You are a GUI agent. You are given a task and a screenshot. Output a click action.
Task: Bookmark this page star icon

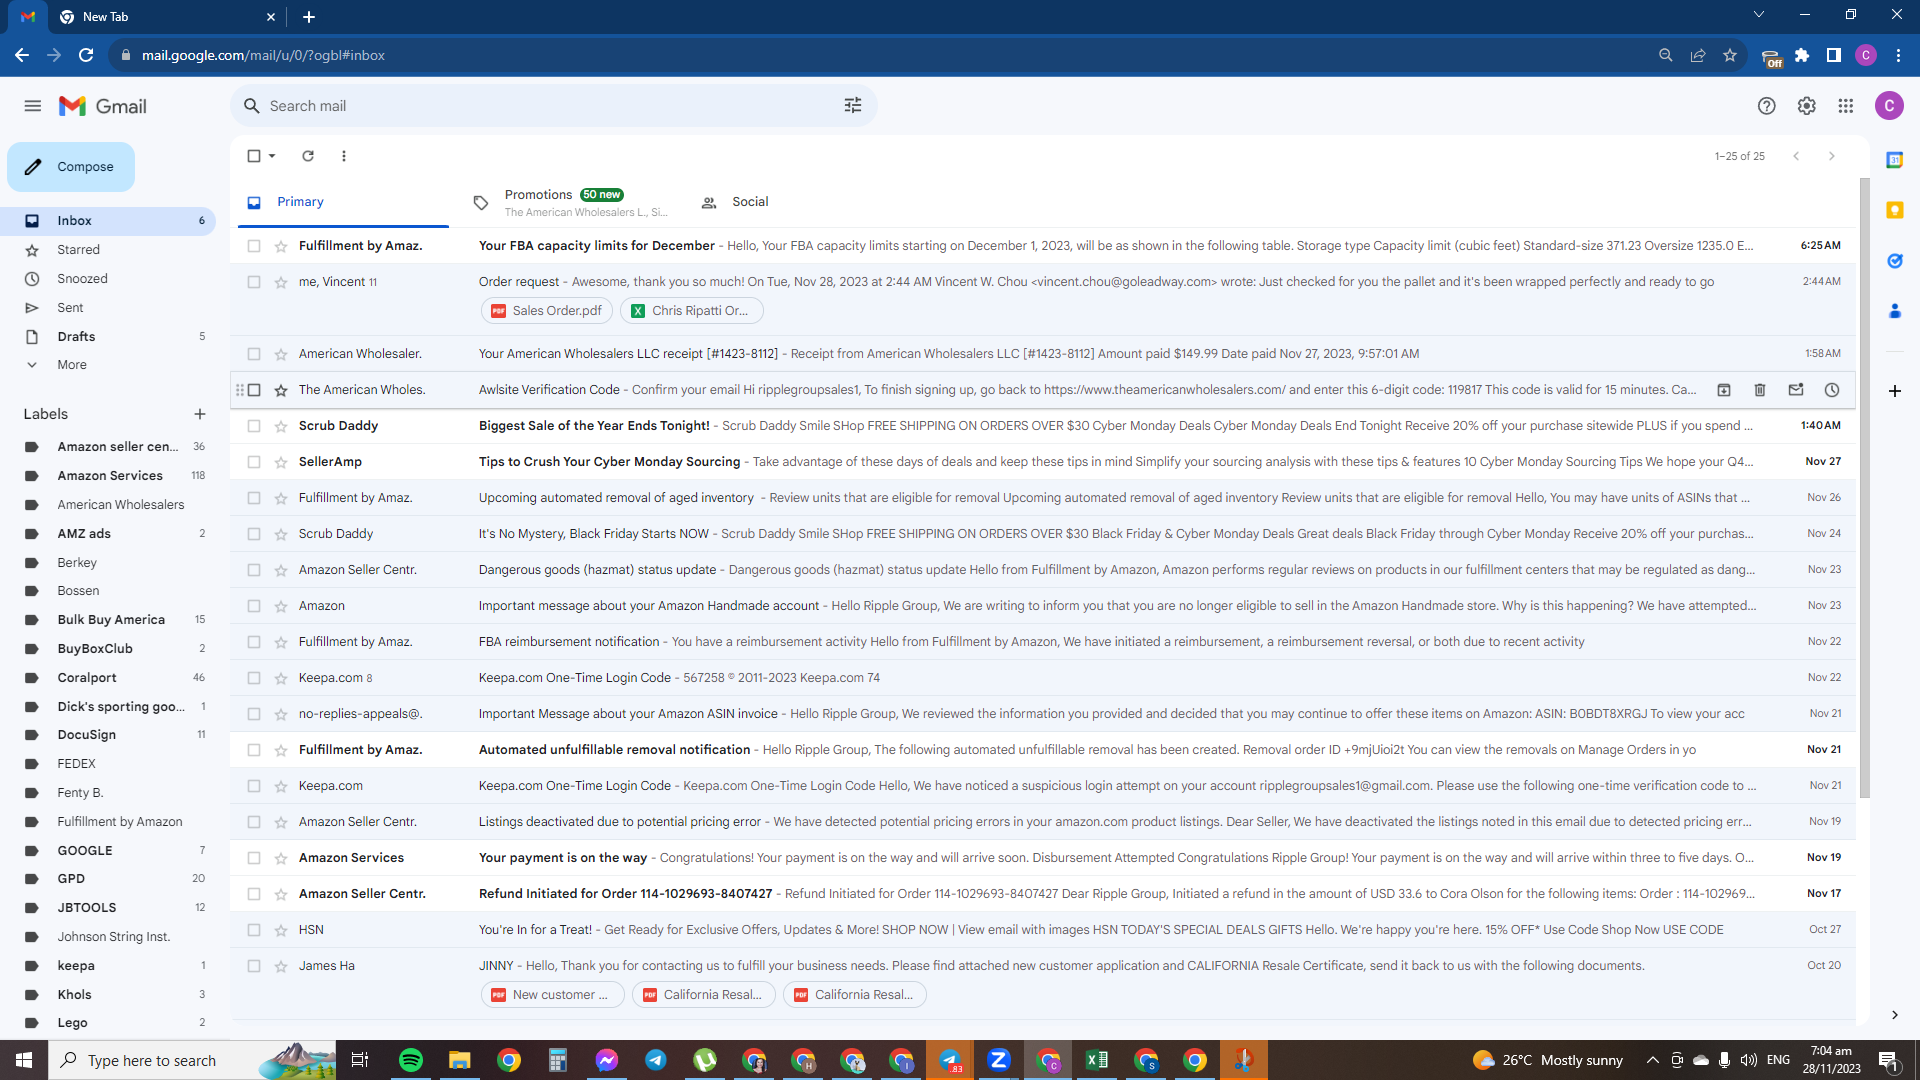tap(1730, 55)
